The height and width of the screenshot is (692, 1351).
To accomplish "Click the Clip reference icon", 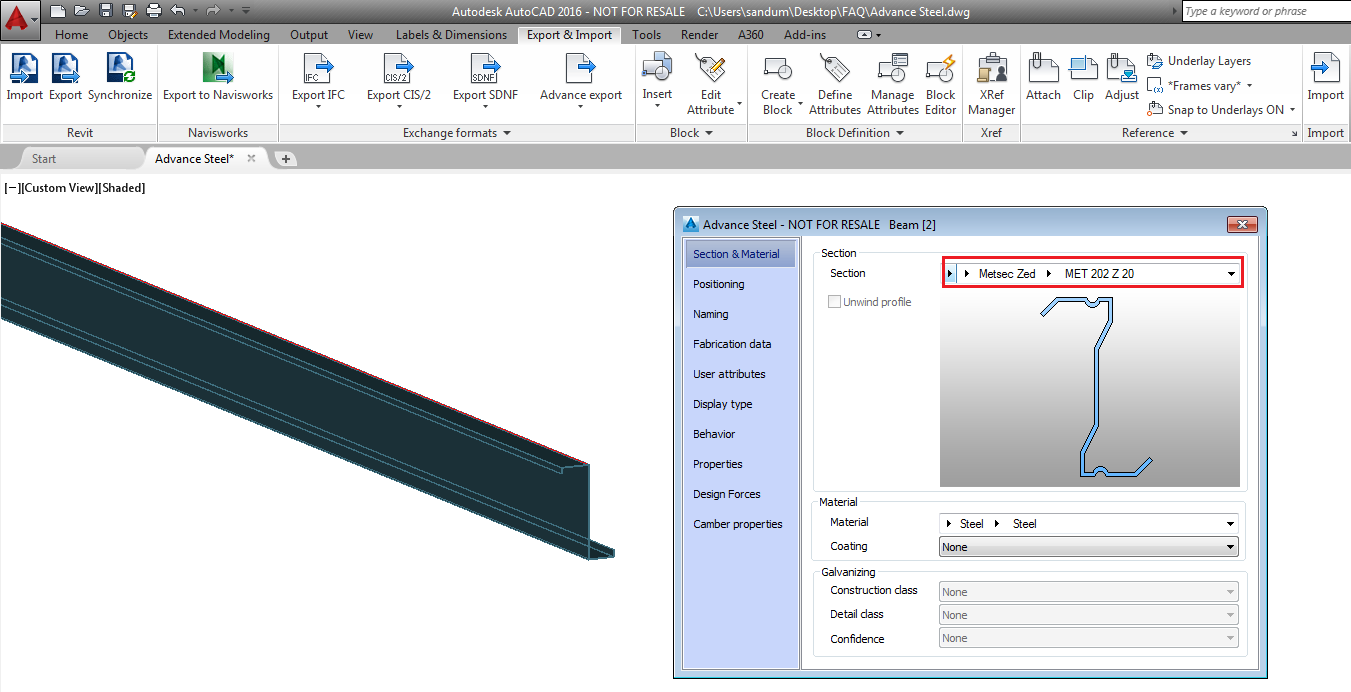I will click(1084, 68).
